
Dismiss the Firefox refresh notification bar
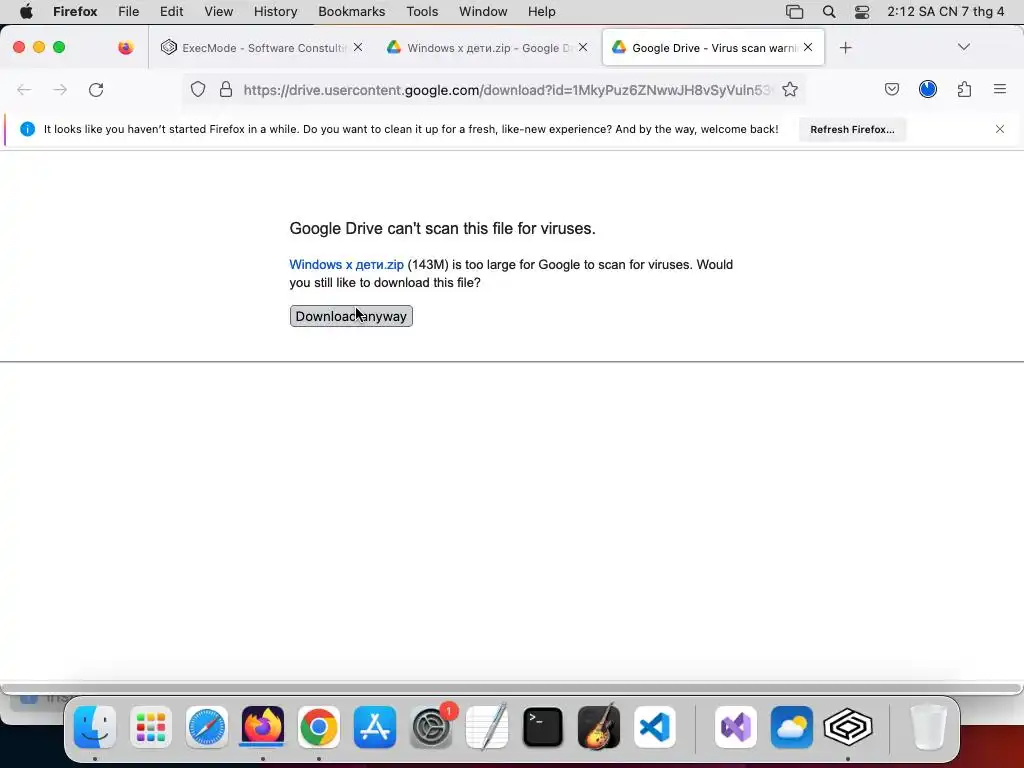1000,129
